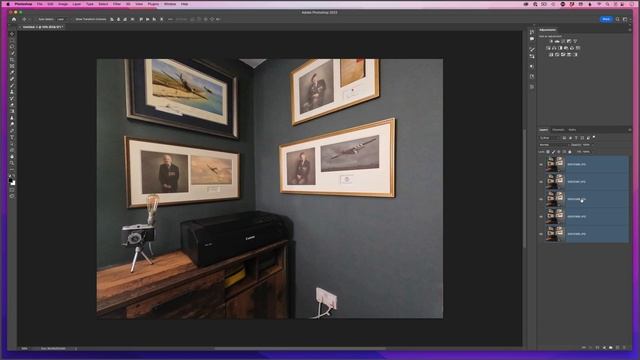
Task: Select the Pen tool
Action: coord(12,131)
